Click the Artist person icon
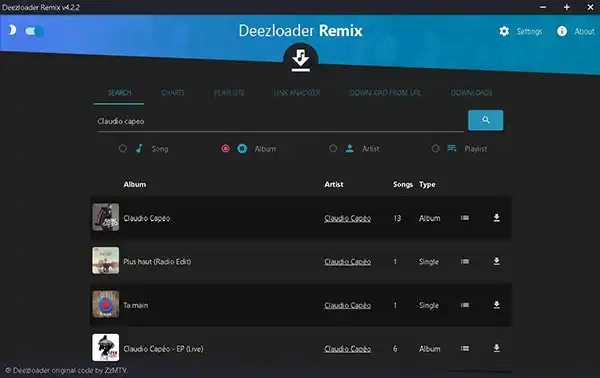 (349, 148)
